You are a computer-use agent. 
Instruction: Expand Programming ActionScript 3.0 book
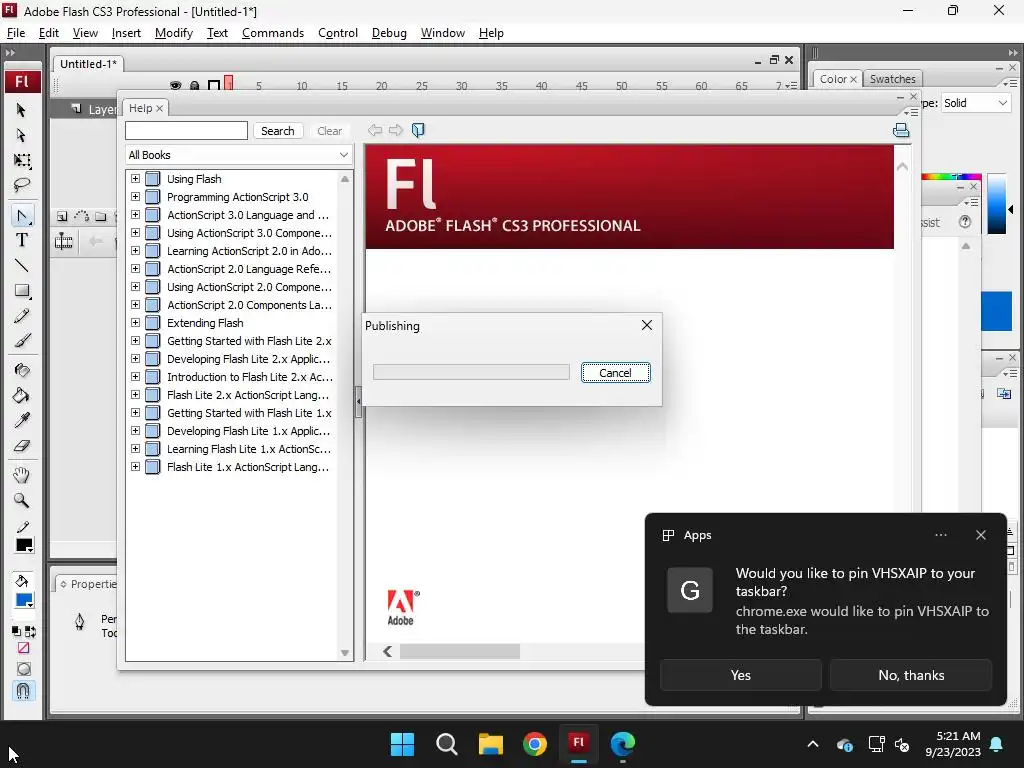[x=135, y=197]
